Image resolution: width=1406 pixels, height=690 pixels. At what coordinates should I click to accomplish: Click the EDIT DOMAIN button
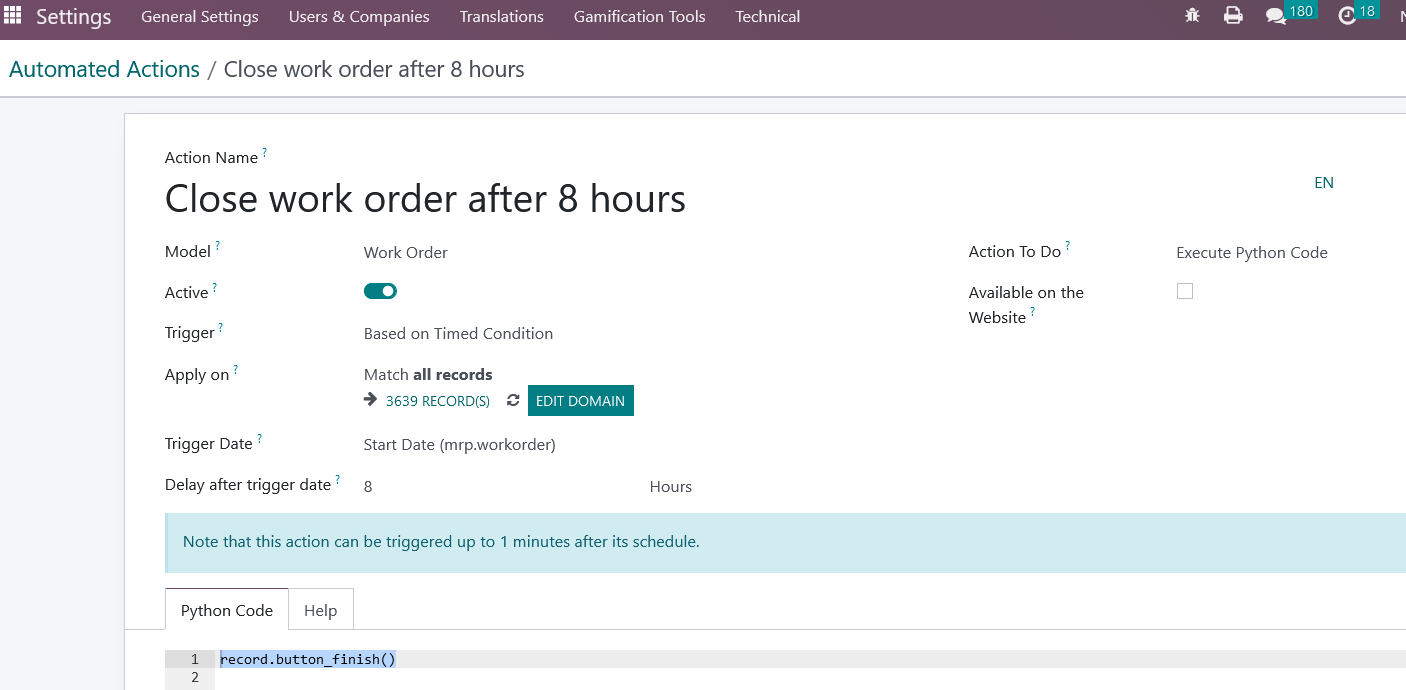tap(580, 401)
